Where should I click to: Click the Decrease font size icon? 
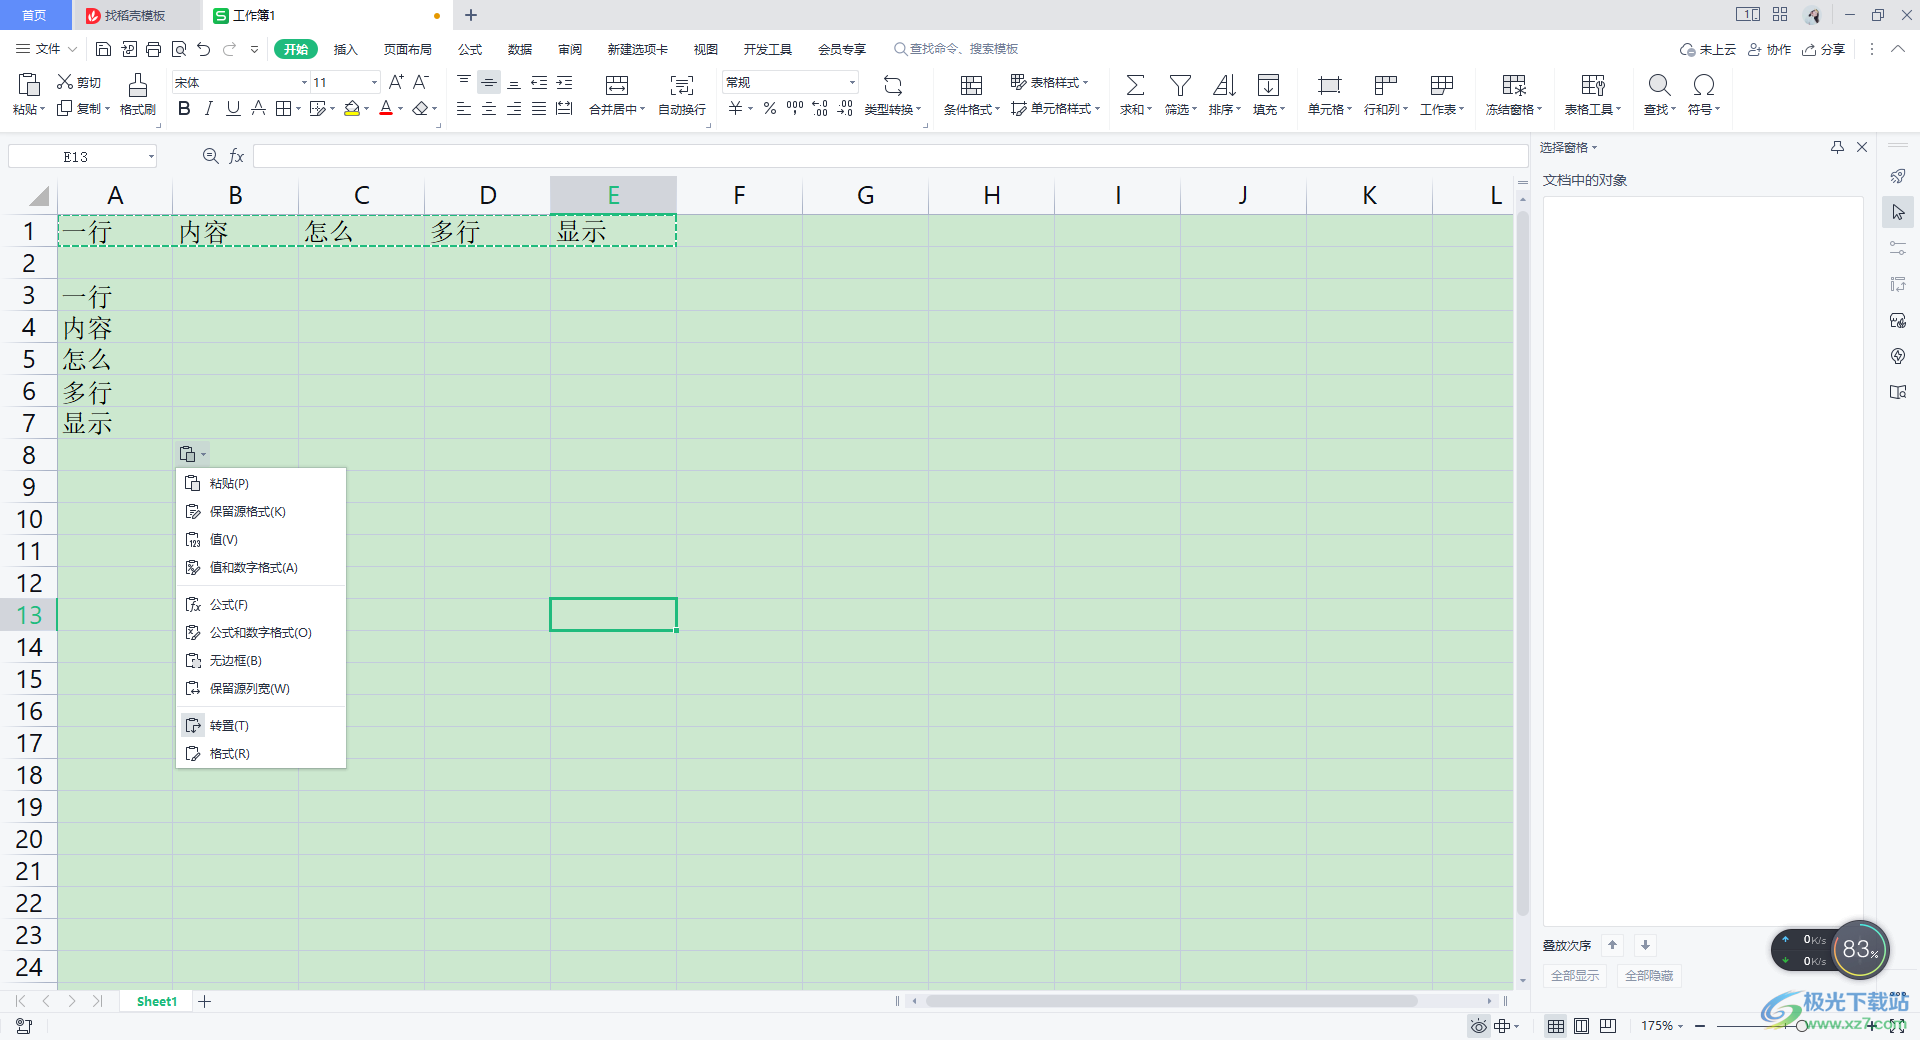click(x=421, y=82)
